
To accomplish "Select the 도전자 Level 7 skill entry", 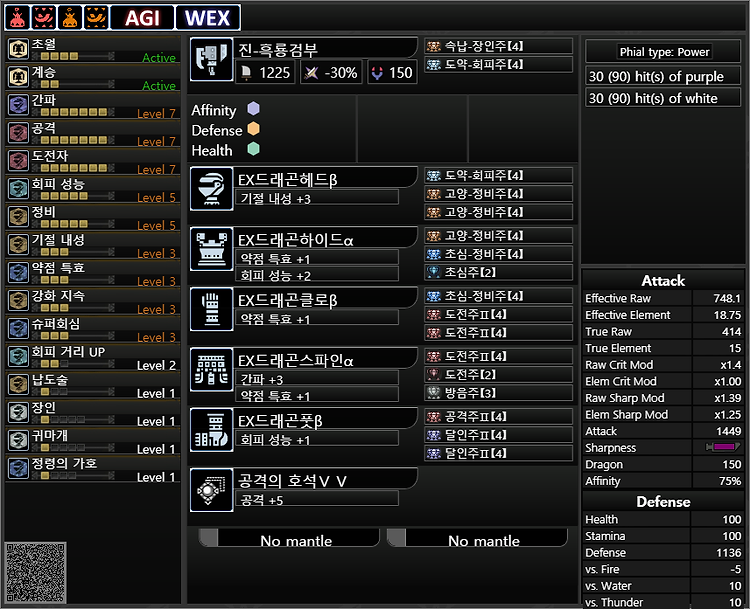I will coord(92,162).
